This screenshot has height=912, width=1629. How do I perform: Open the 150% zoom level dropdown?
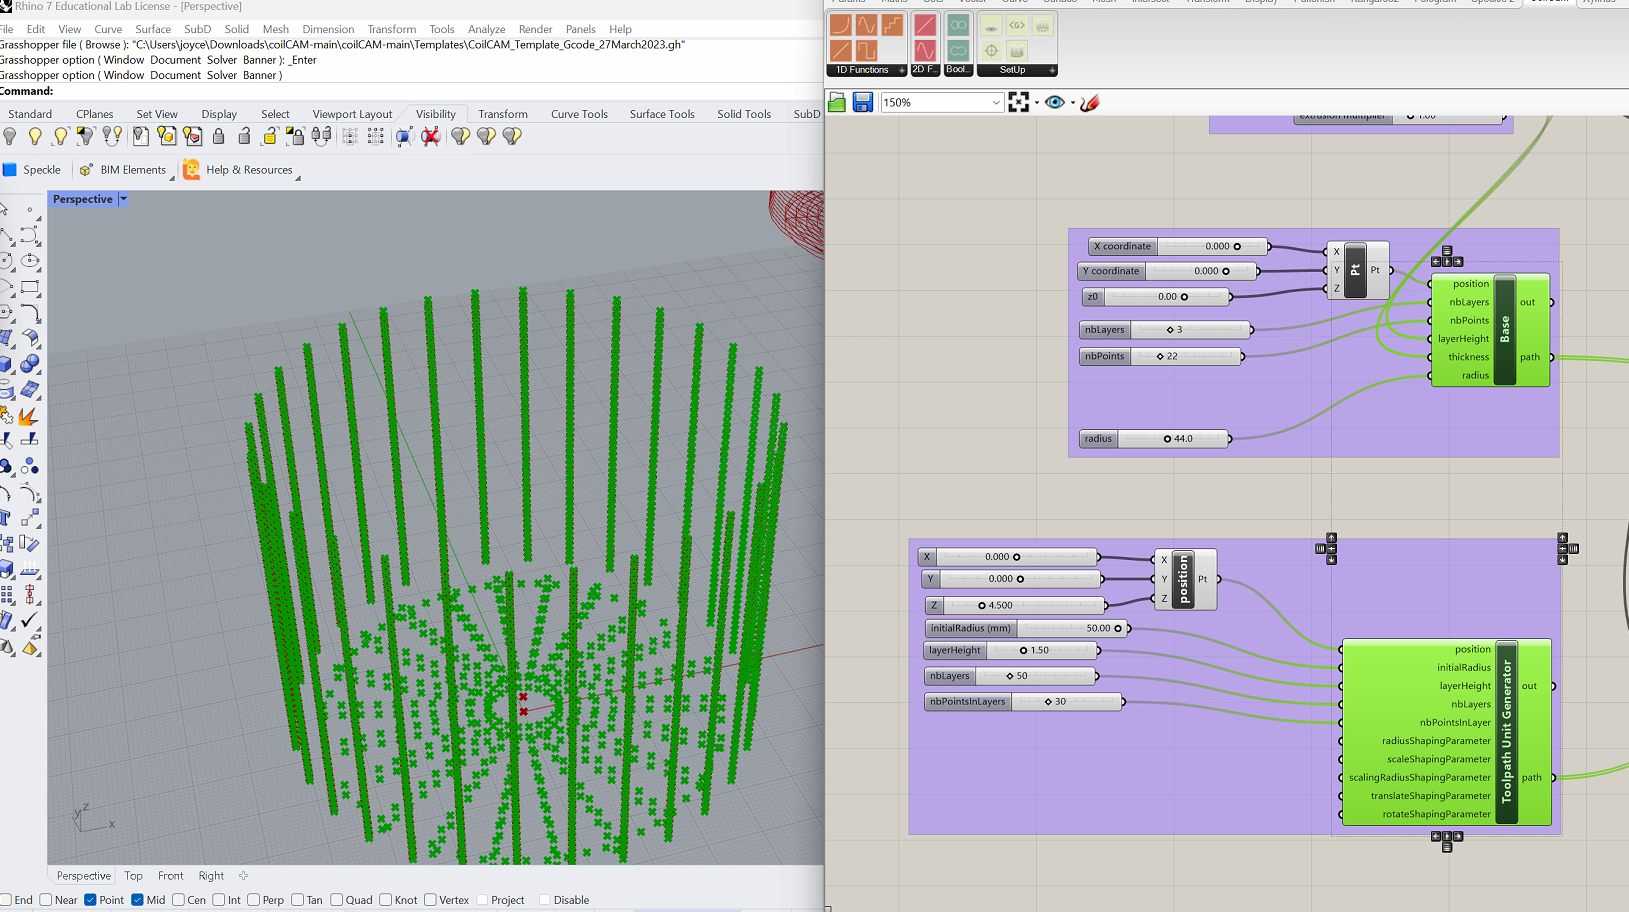click(996, 102)
